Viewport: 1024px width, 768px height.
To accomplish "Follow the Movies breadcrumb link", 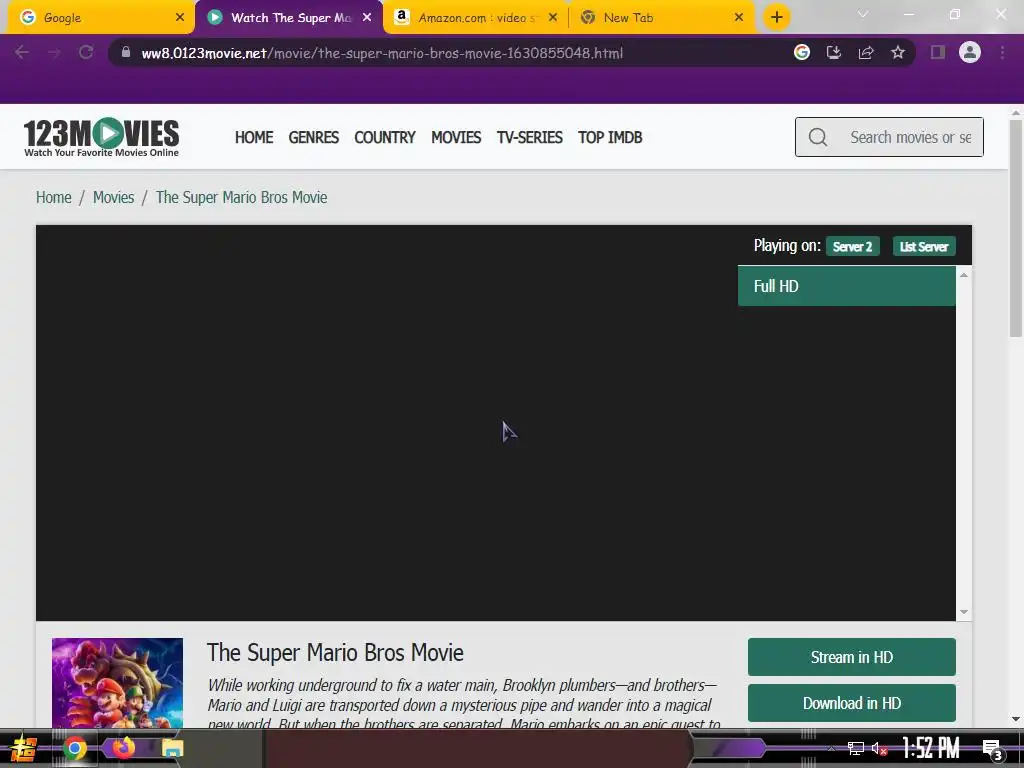I will (113, 197).
